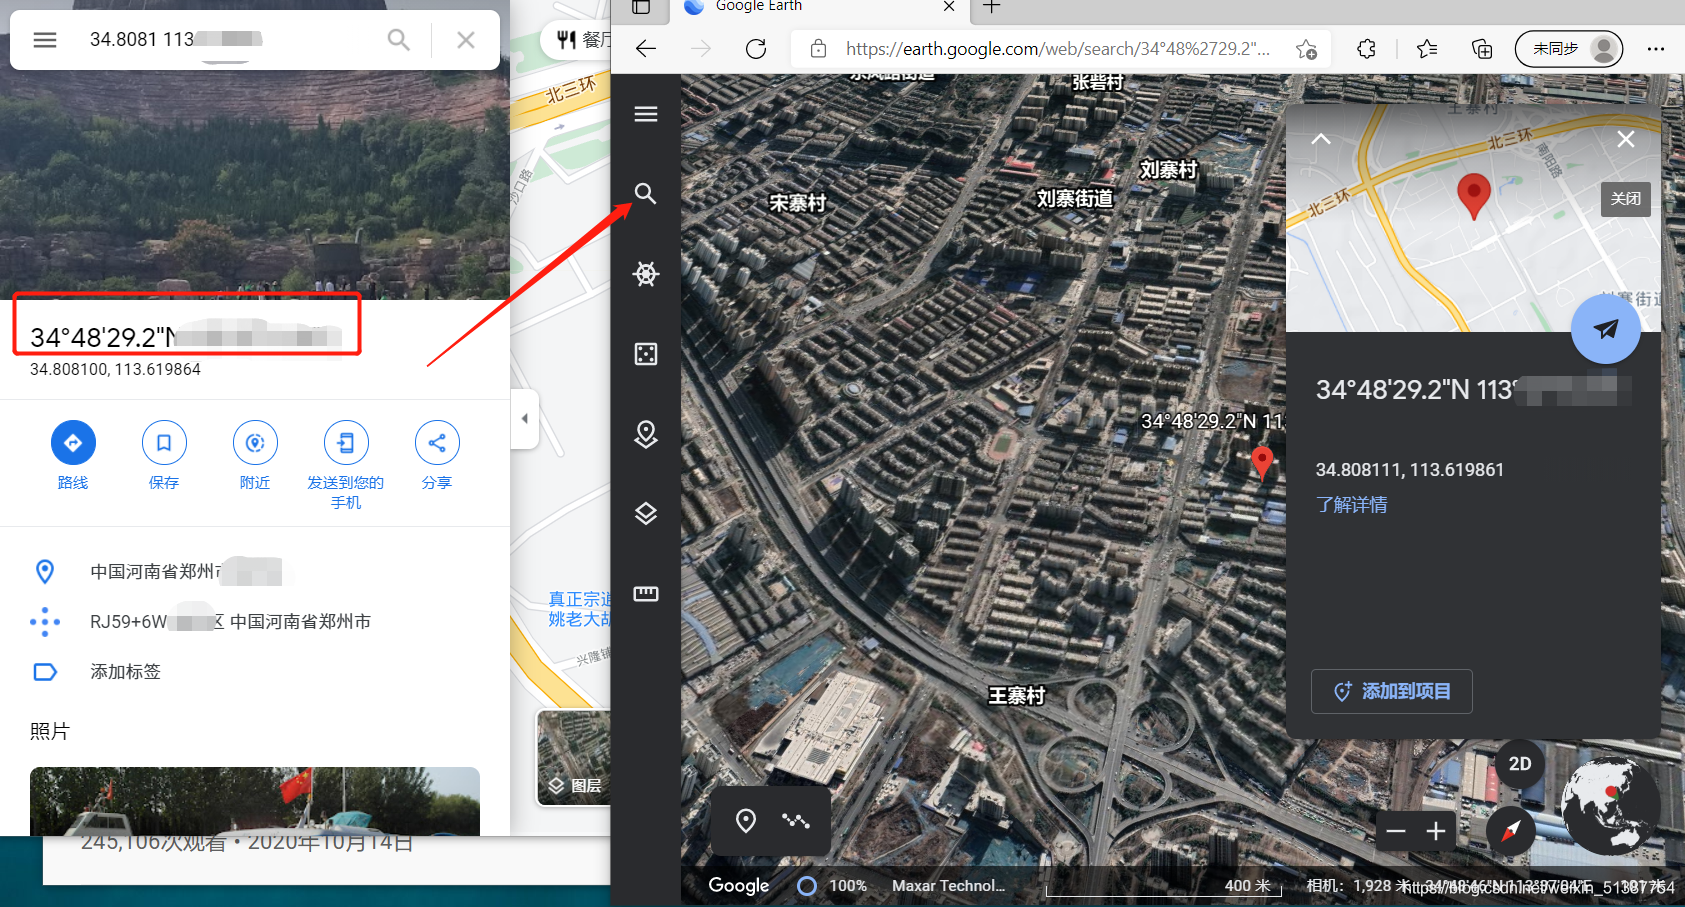The image size is (1685, 907).
Task: Click the globe overview in Google Earth
Action: click(x=1610, y=805)
